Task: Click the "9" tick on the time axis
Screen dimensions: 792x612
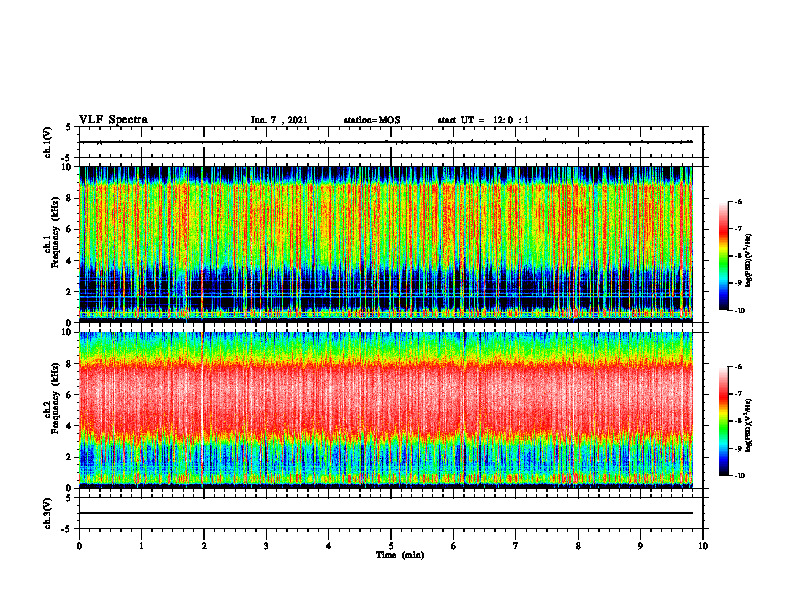Action: click(x=640, y=546)
